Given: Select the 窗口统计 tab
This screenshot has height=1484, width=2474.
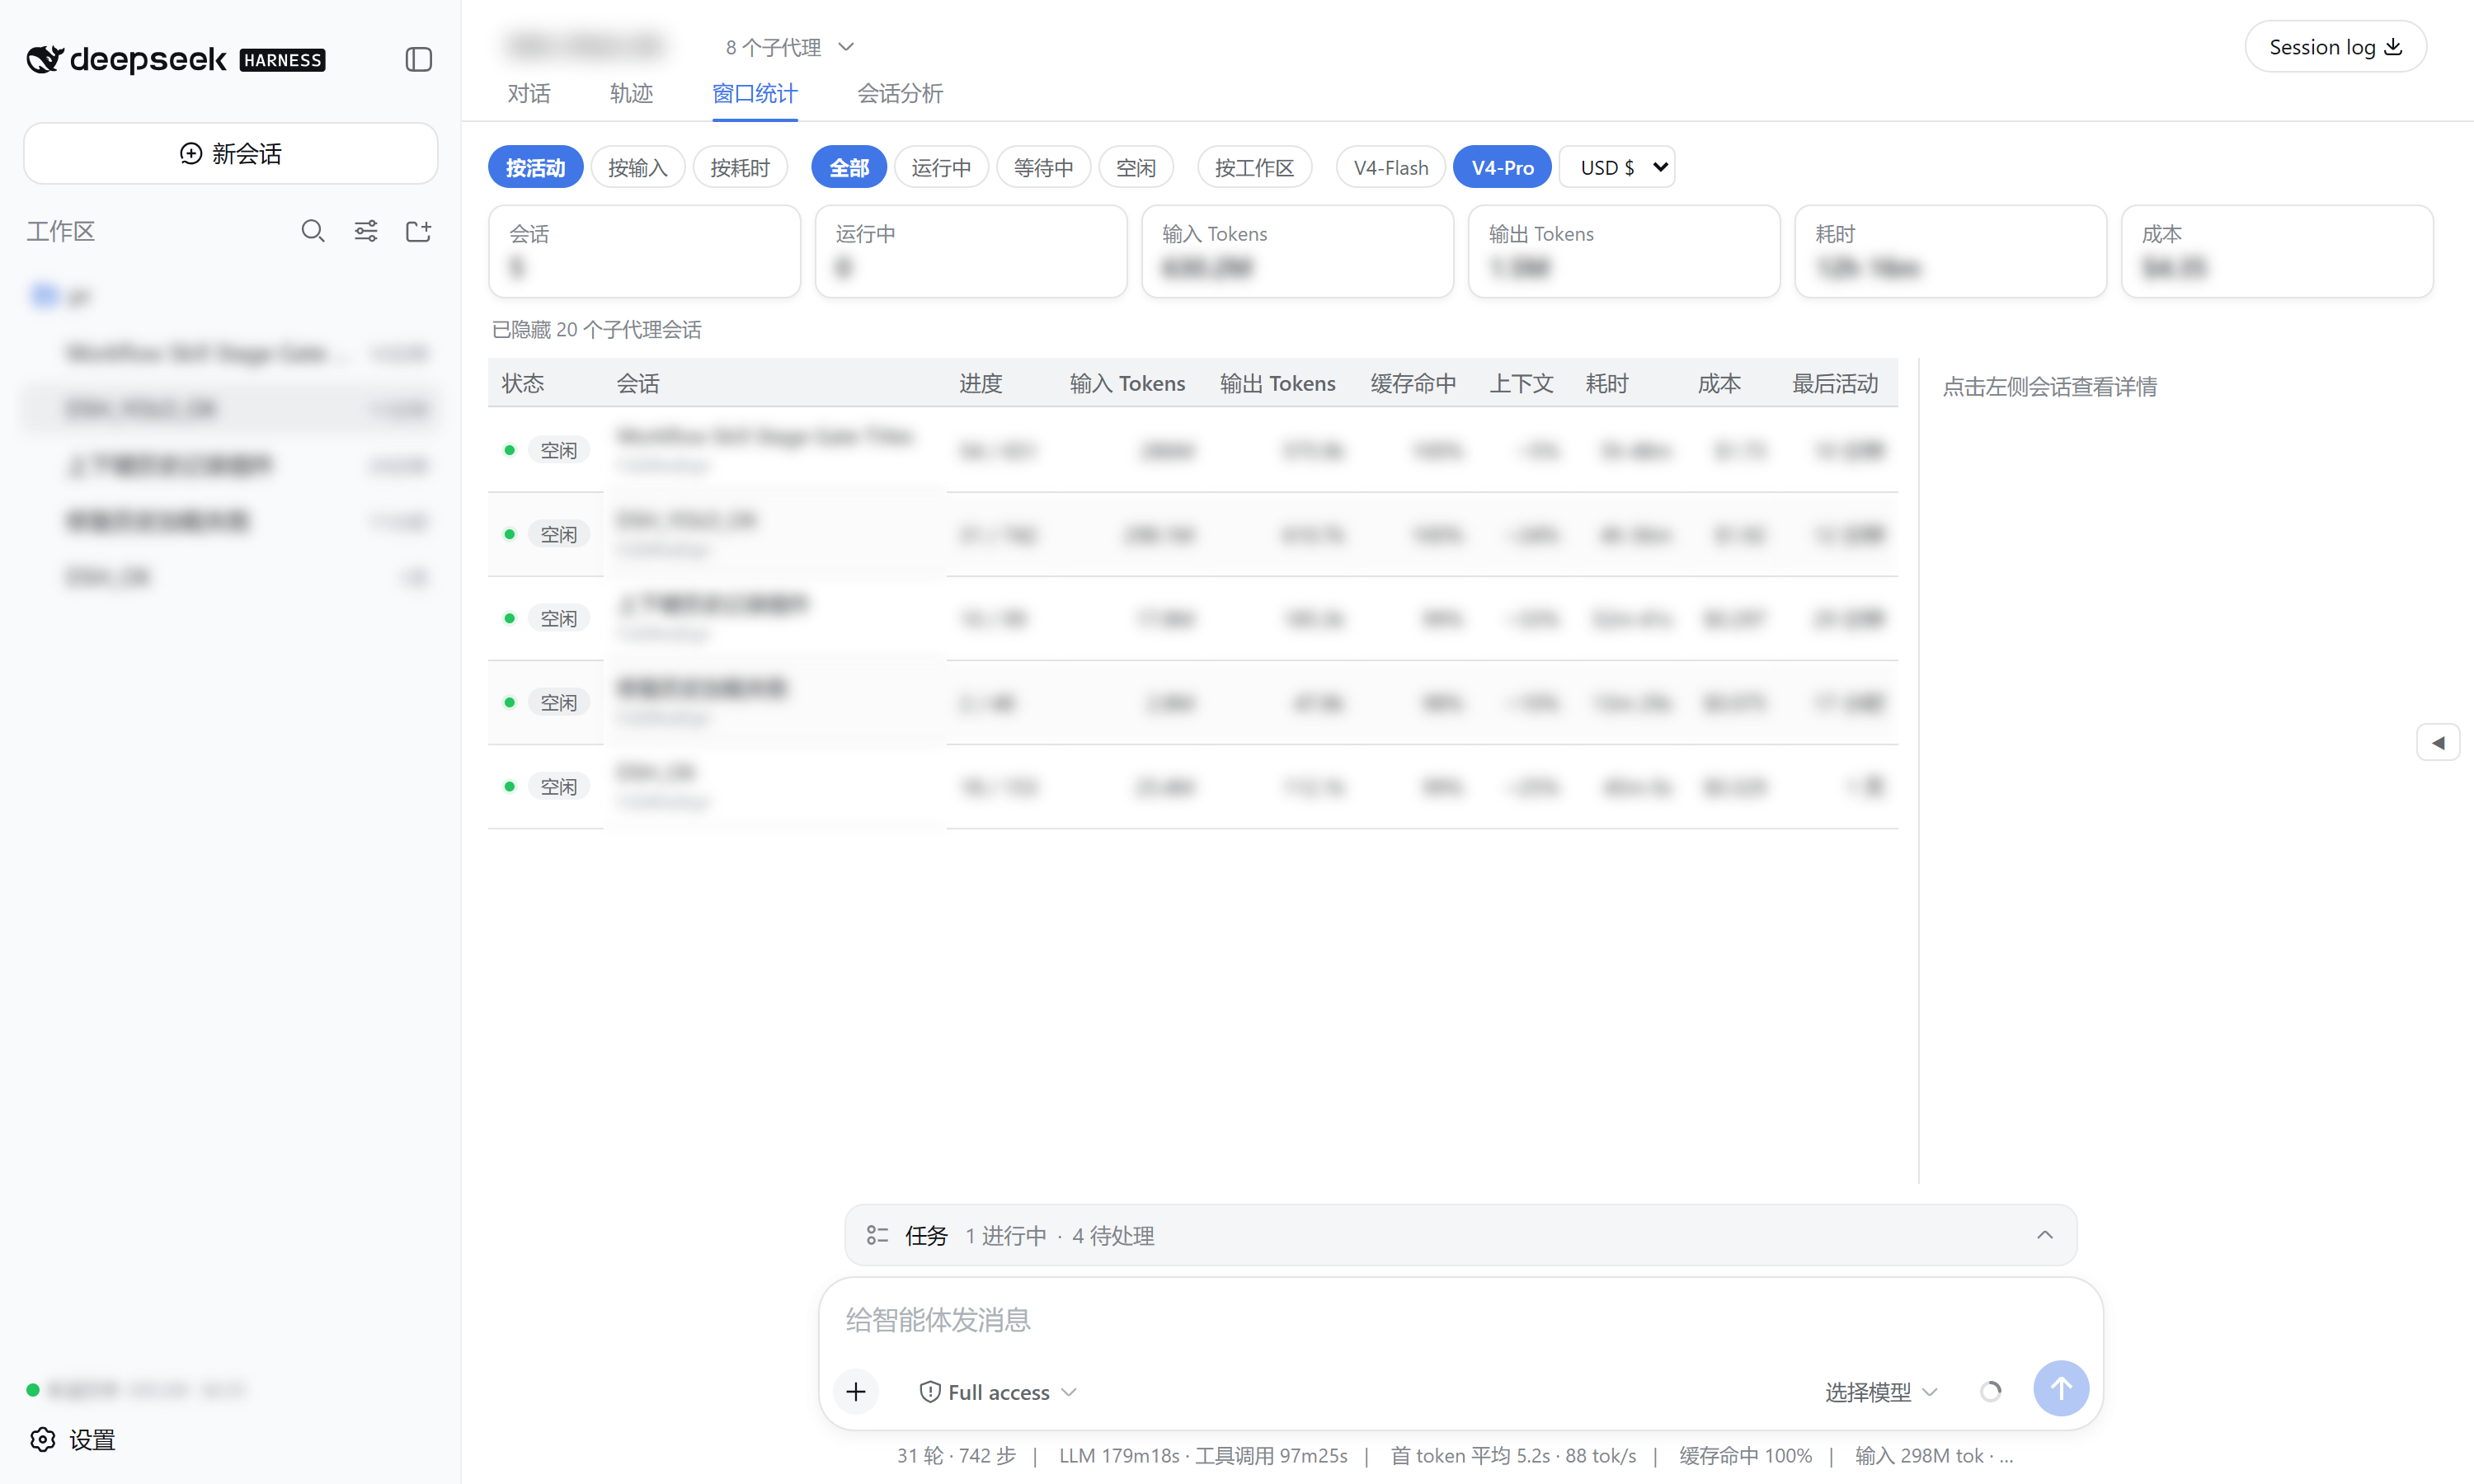Looking at the screenshot, I should 755,93.
